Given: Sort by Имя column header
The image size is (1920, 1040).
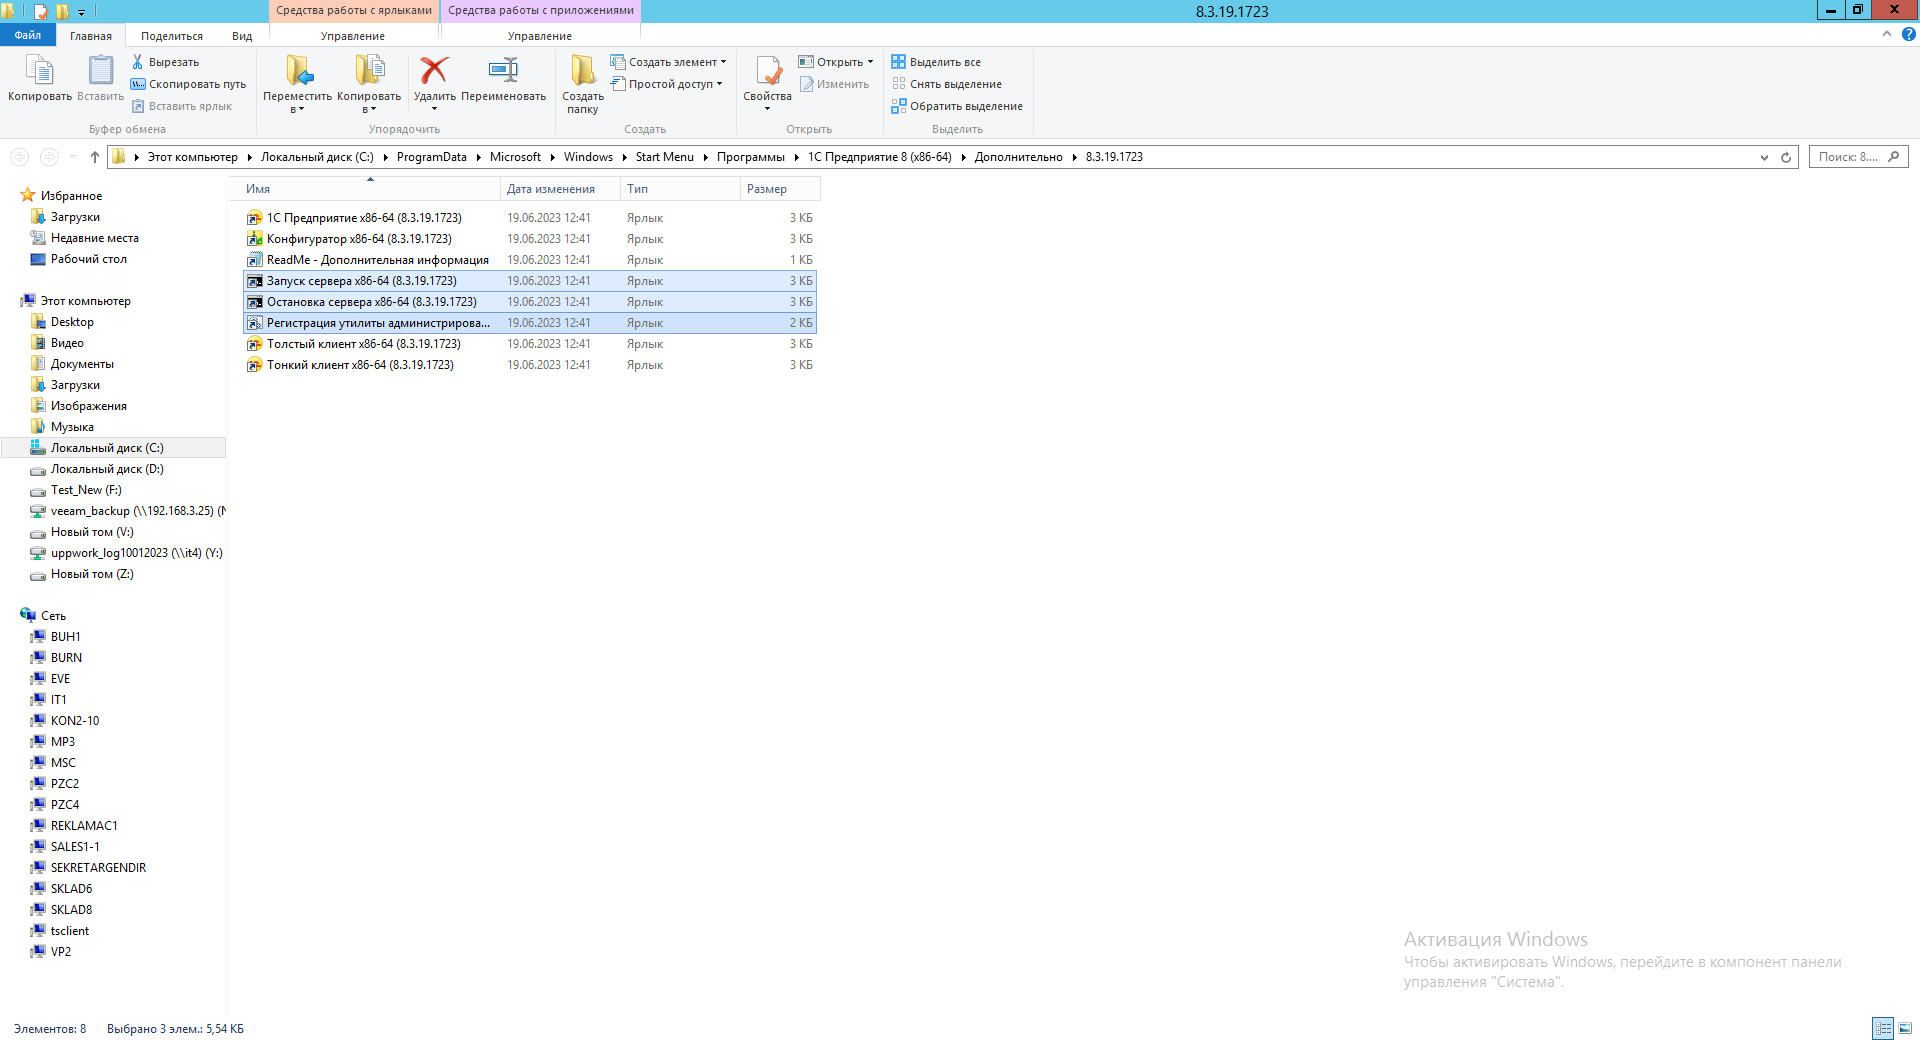Looking at the screenshot, I should click(x=364, y=189).
